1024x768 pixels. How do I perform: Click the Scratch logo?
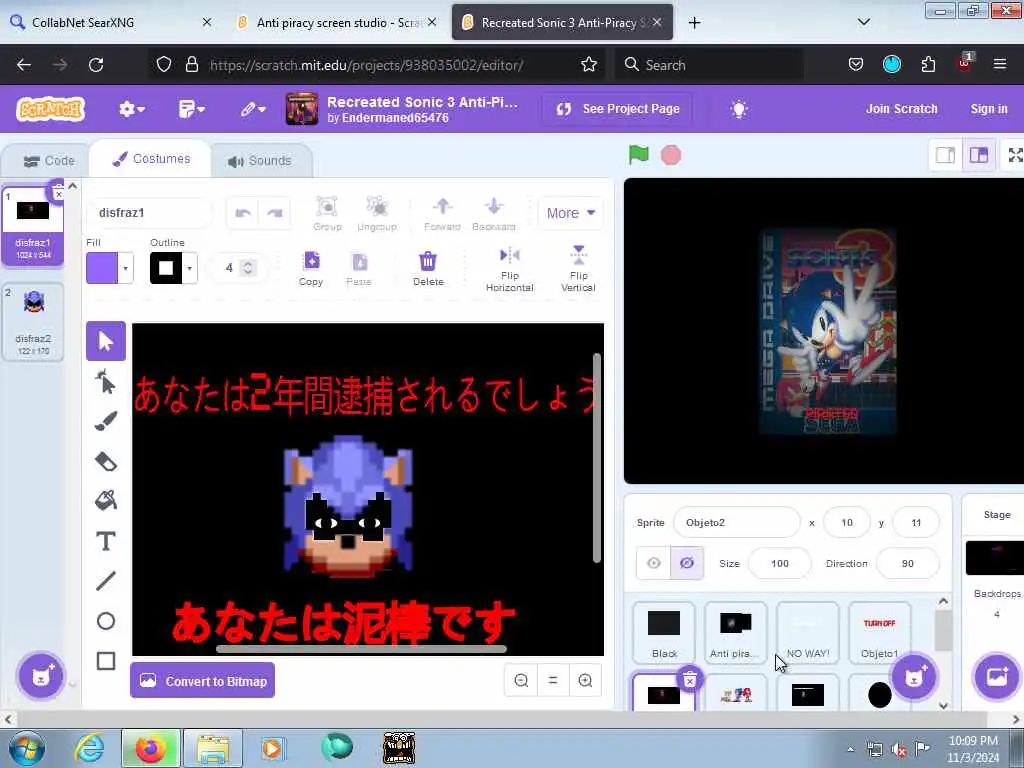pyautogui.click(x=50, y=109)
